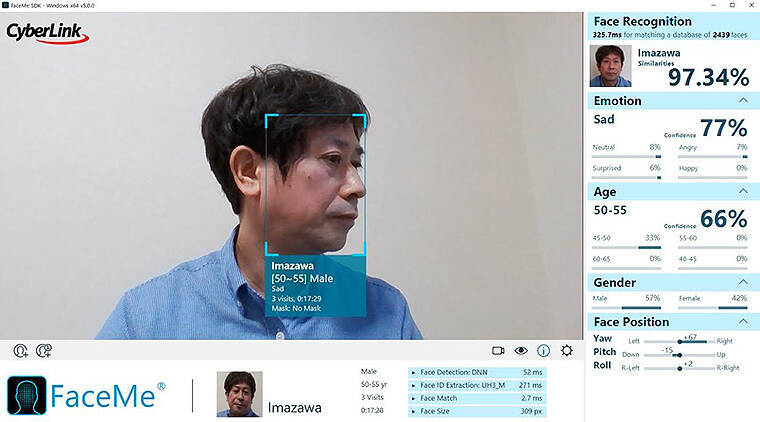Select the Gender section header
Viewport: 760px width, 422px height.
(x=674, y=282)
